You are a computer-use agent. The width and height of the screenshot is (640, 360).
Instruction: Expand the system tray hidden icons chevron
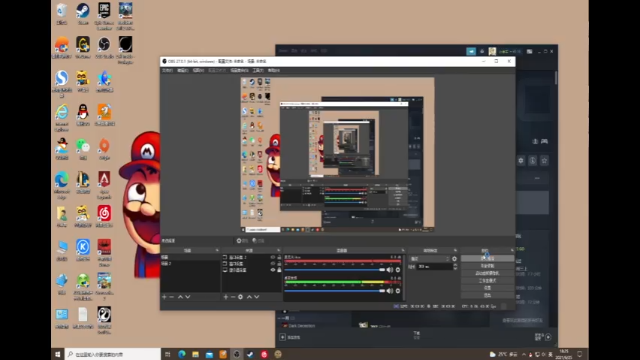pyautogui.click(x=524, y=354)
